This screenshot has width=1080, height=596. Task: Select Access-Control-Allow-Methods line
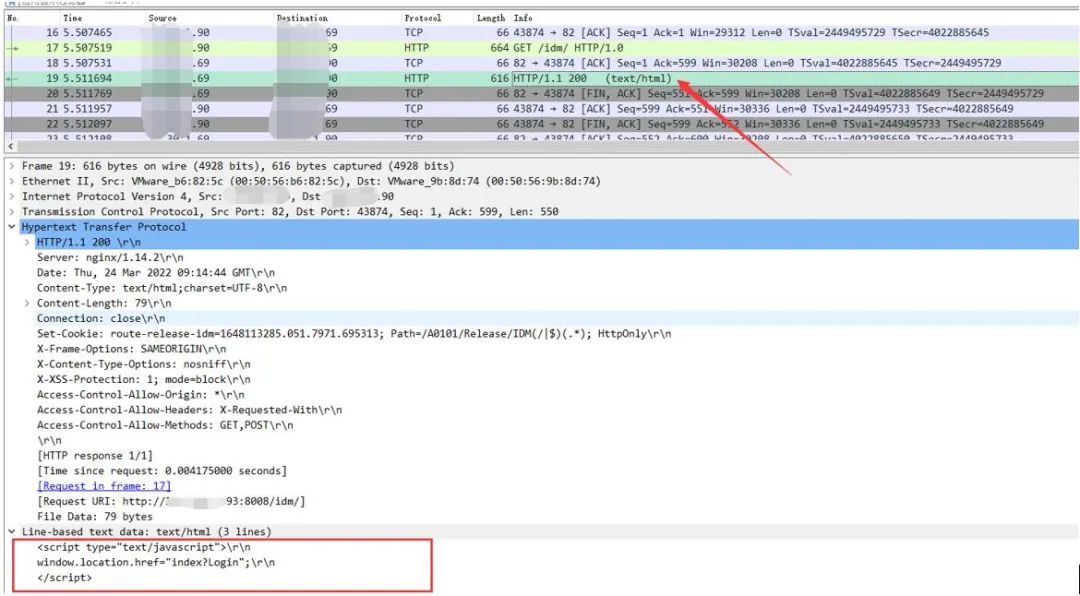pos(165,425)
